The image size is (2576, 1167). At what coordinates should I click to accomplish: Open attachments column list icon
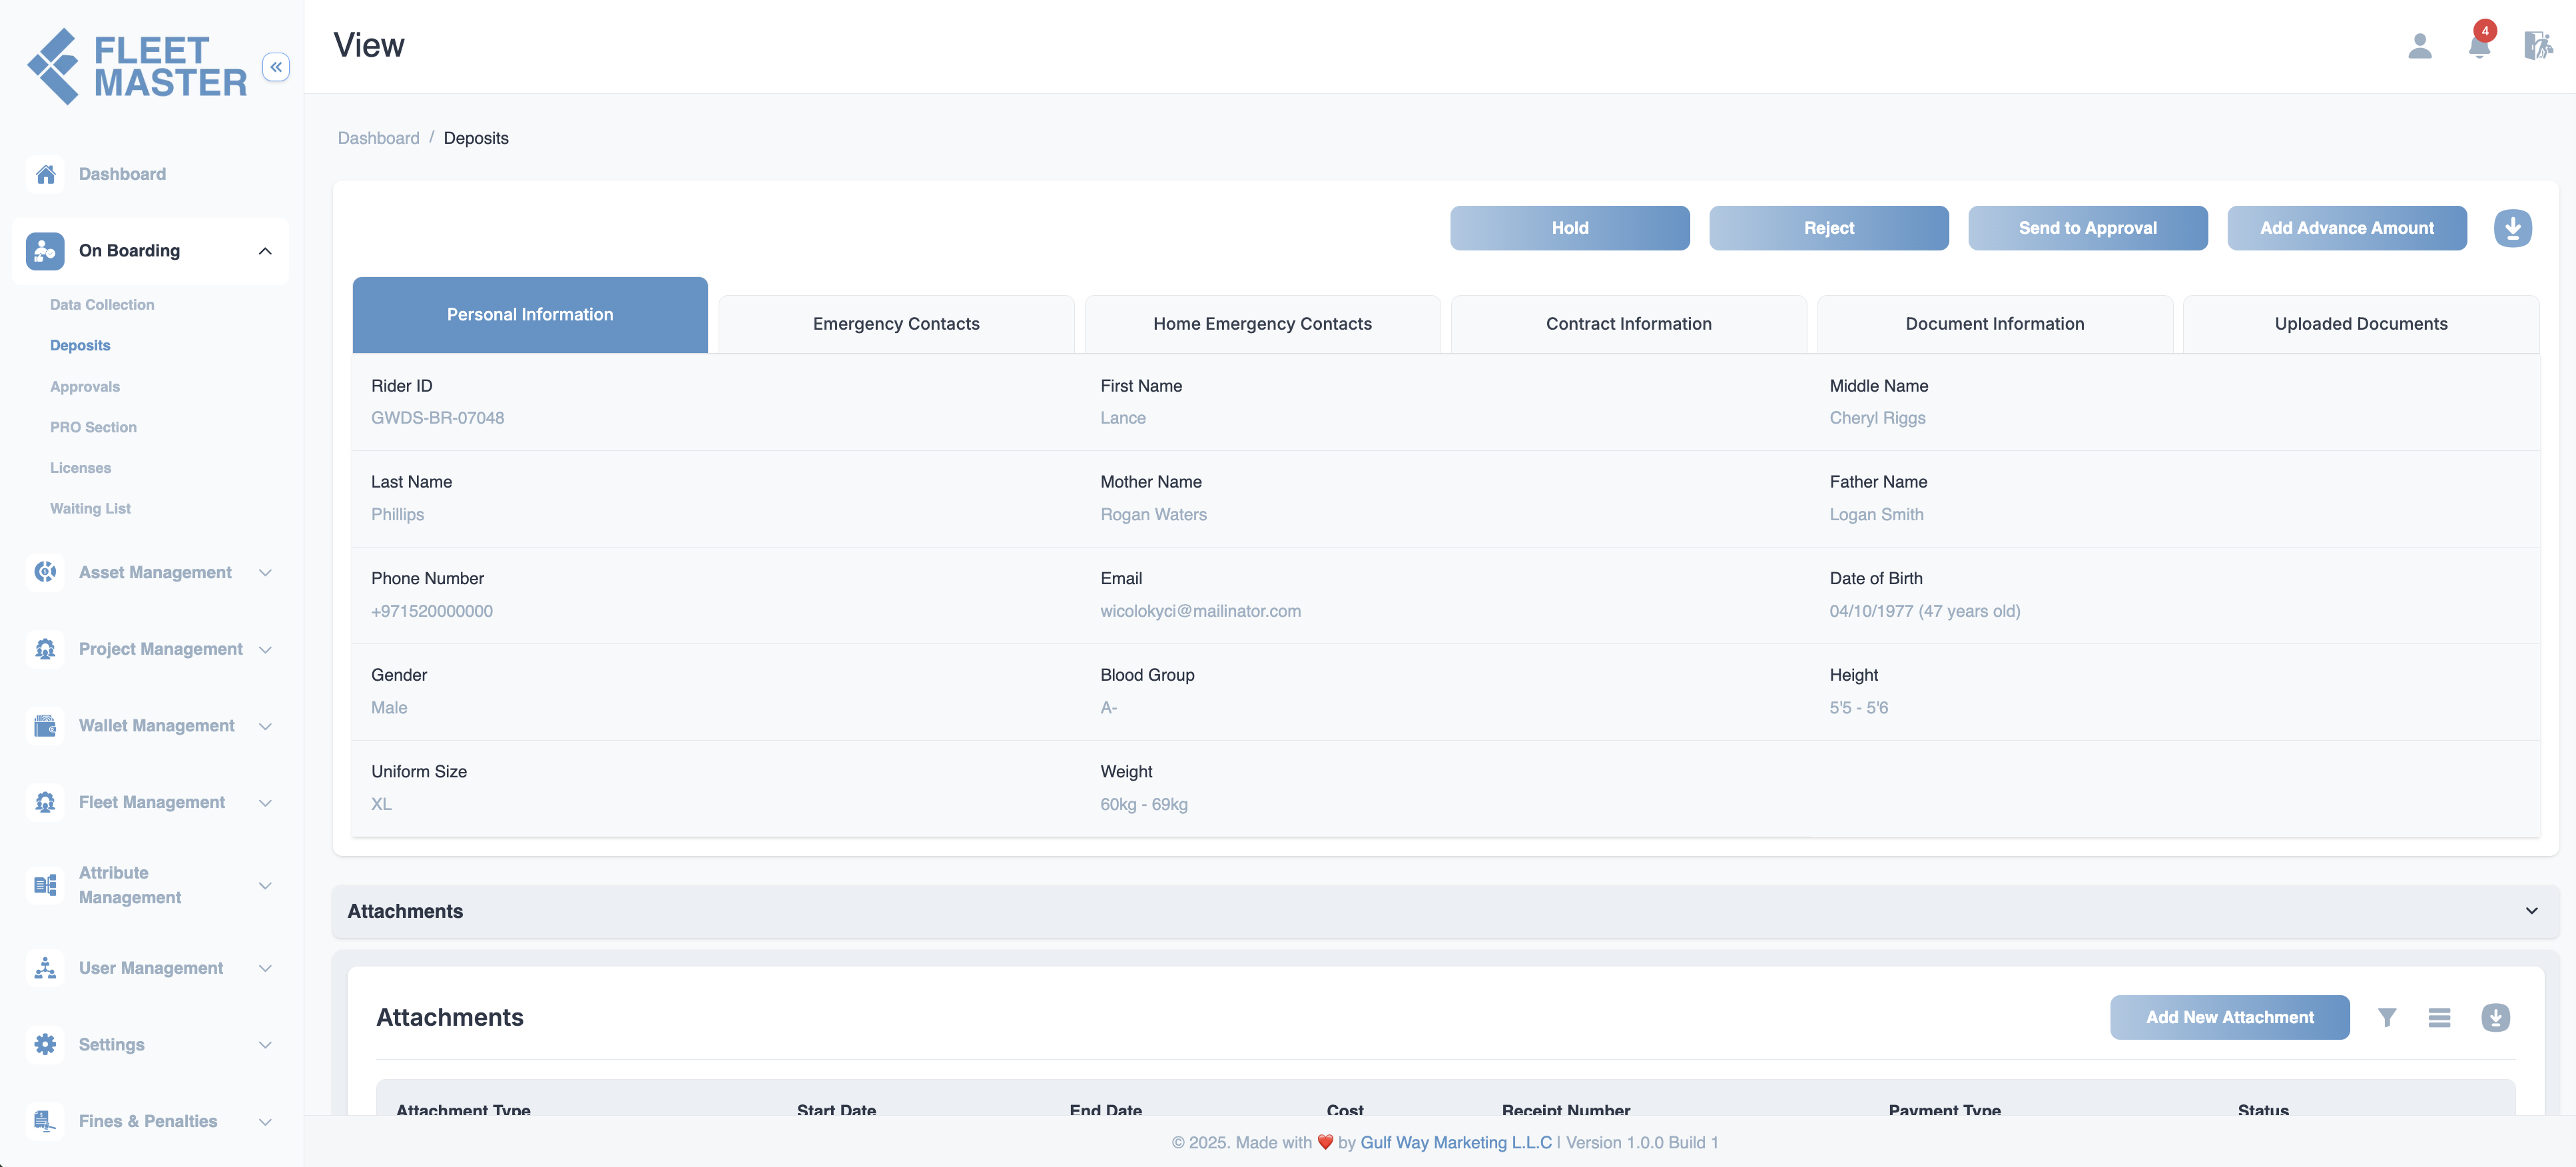2439,1017
